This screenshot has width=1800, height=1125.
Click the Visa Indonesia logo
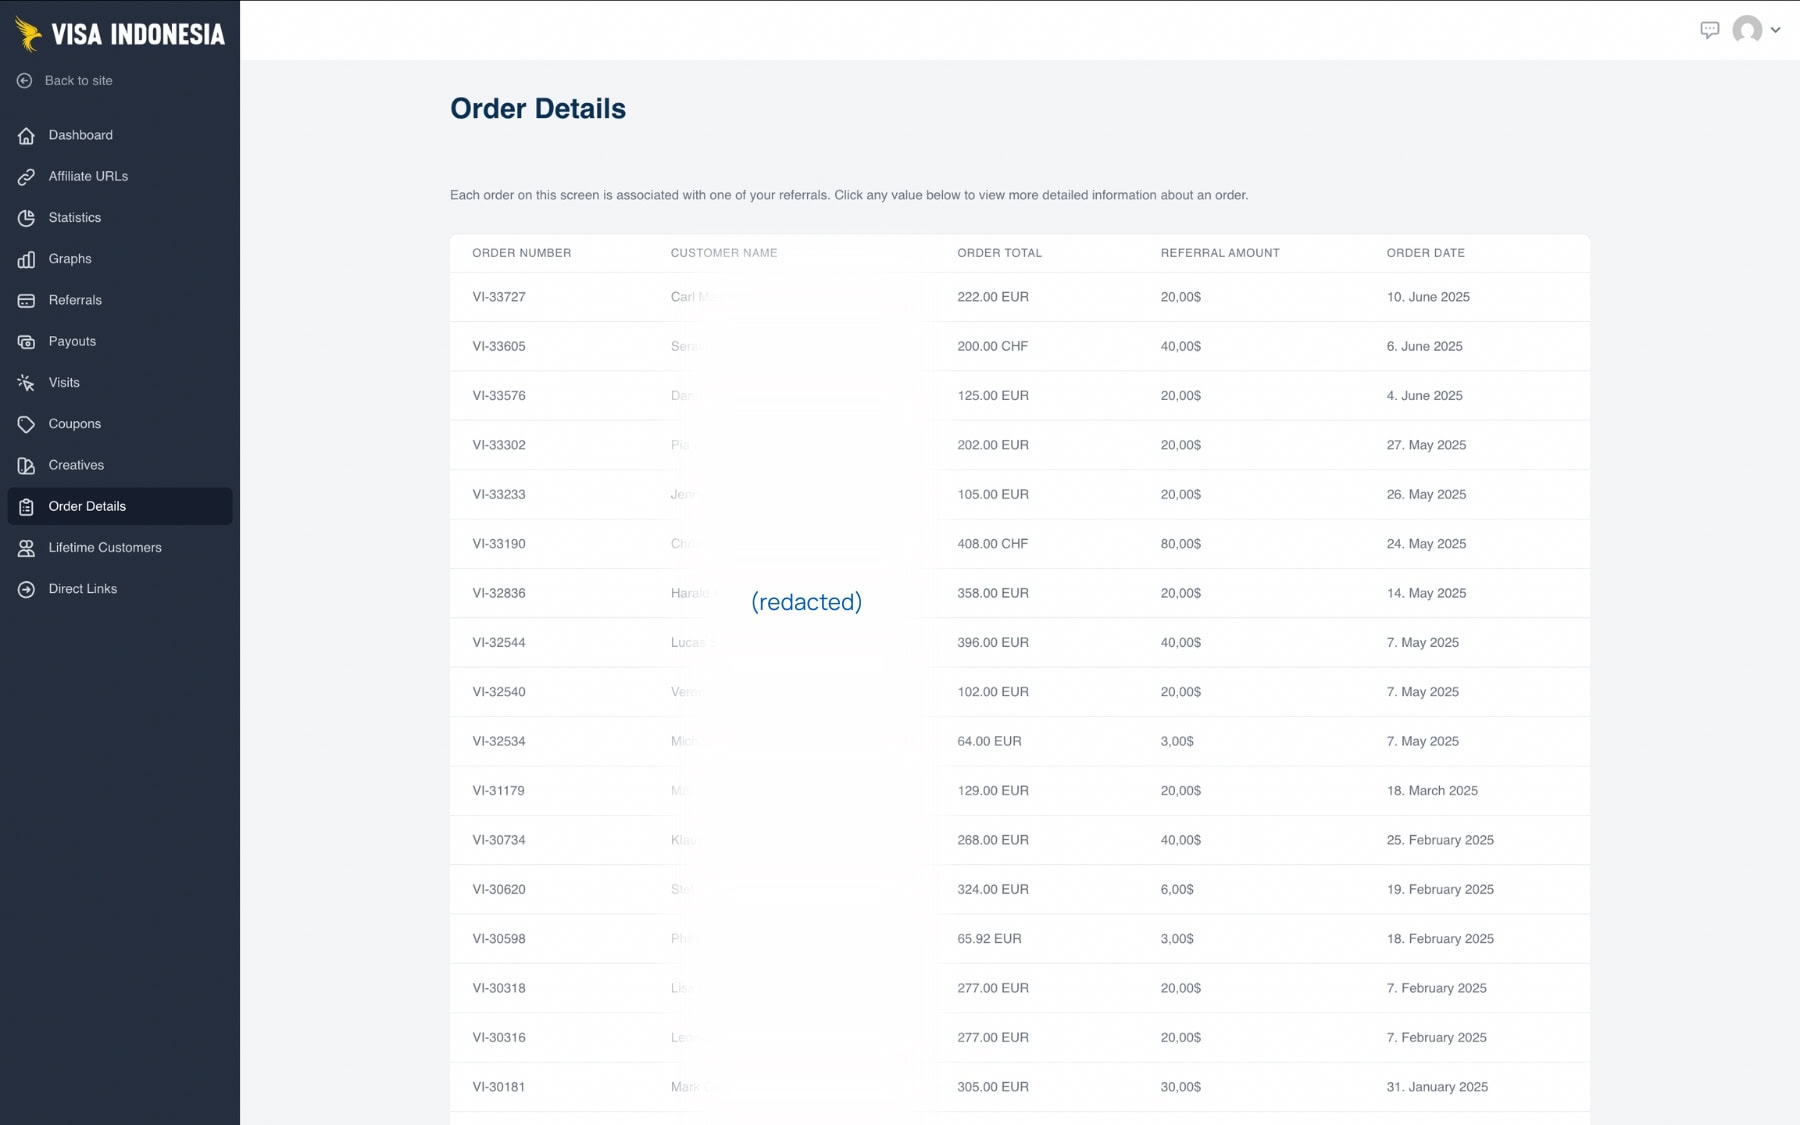coord(120,32)
